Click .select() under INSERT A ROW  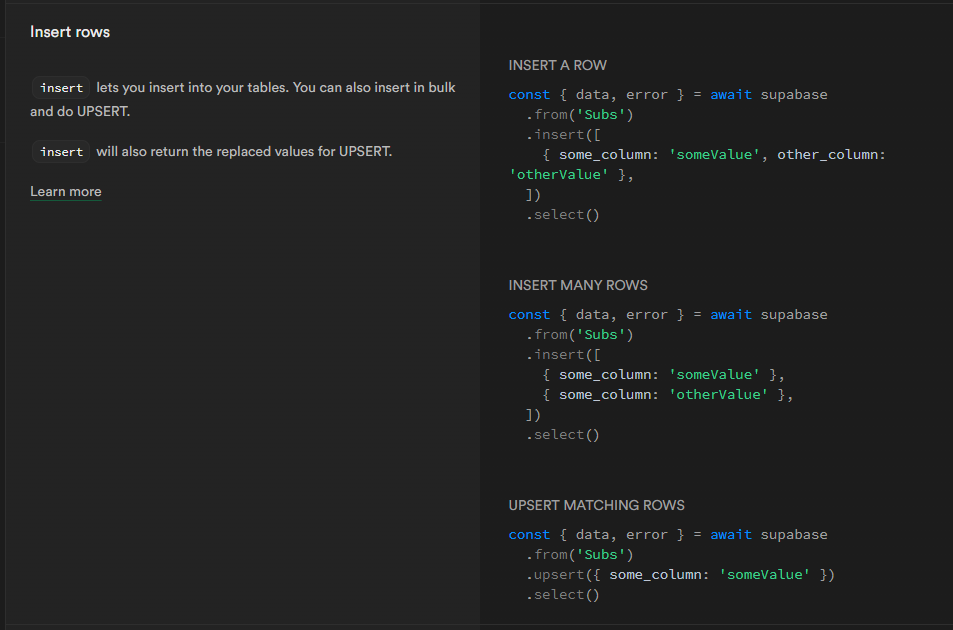tap(562, 214)
